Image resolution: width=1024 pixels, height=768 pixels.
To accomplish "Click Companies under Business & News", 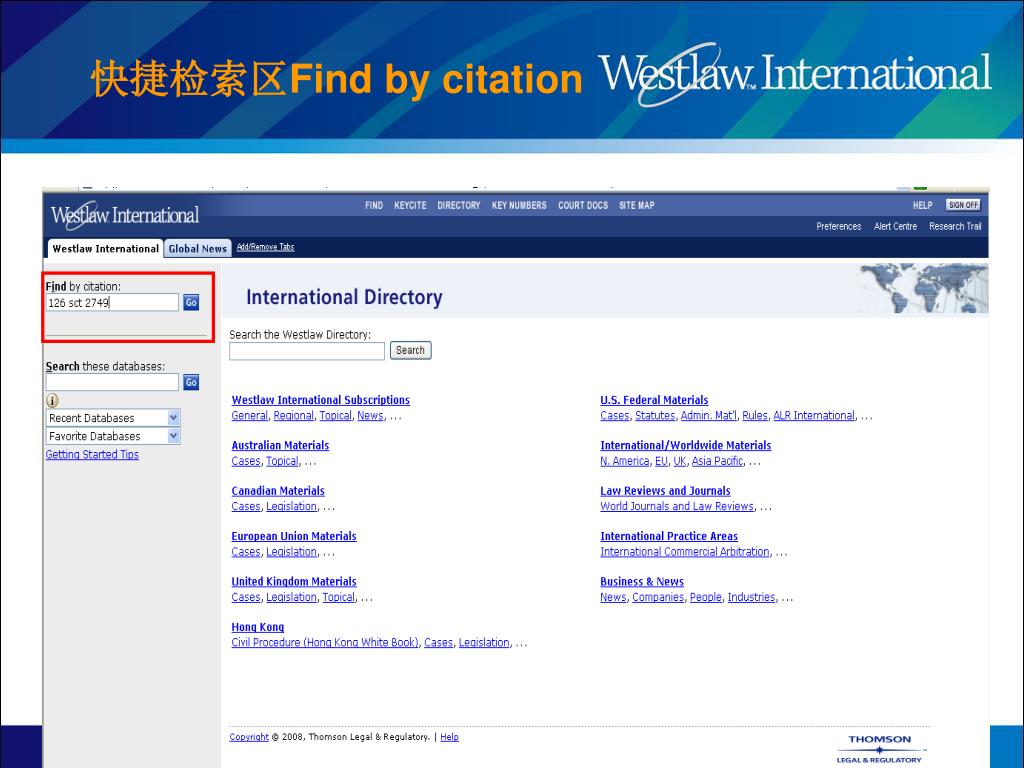I will coord(658,597).
